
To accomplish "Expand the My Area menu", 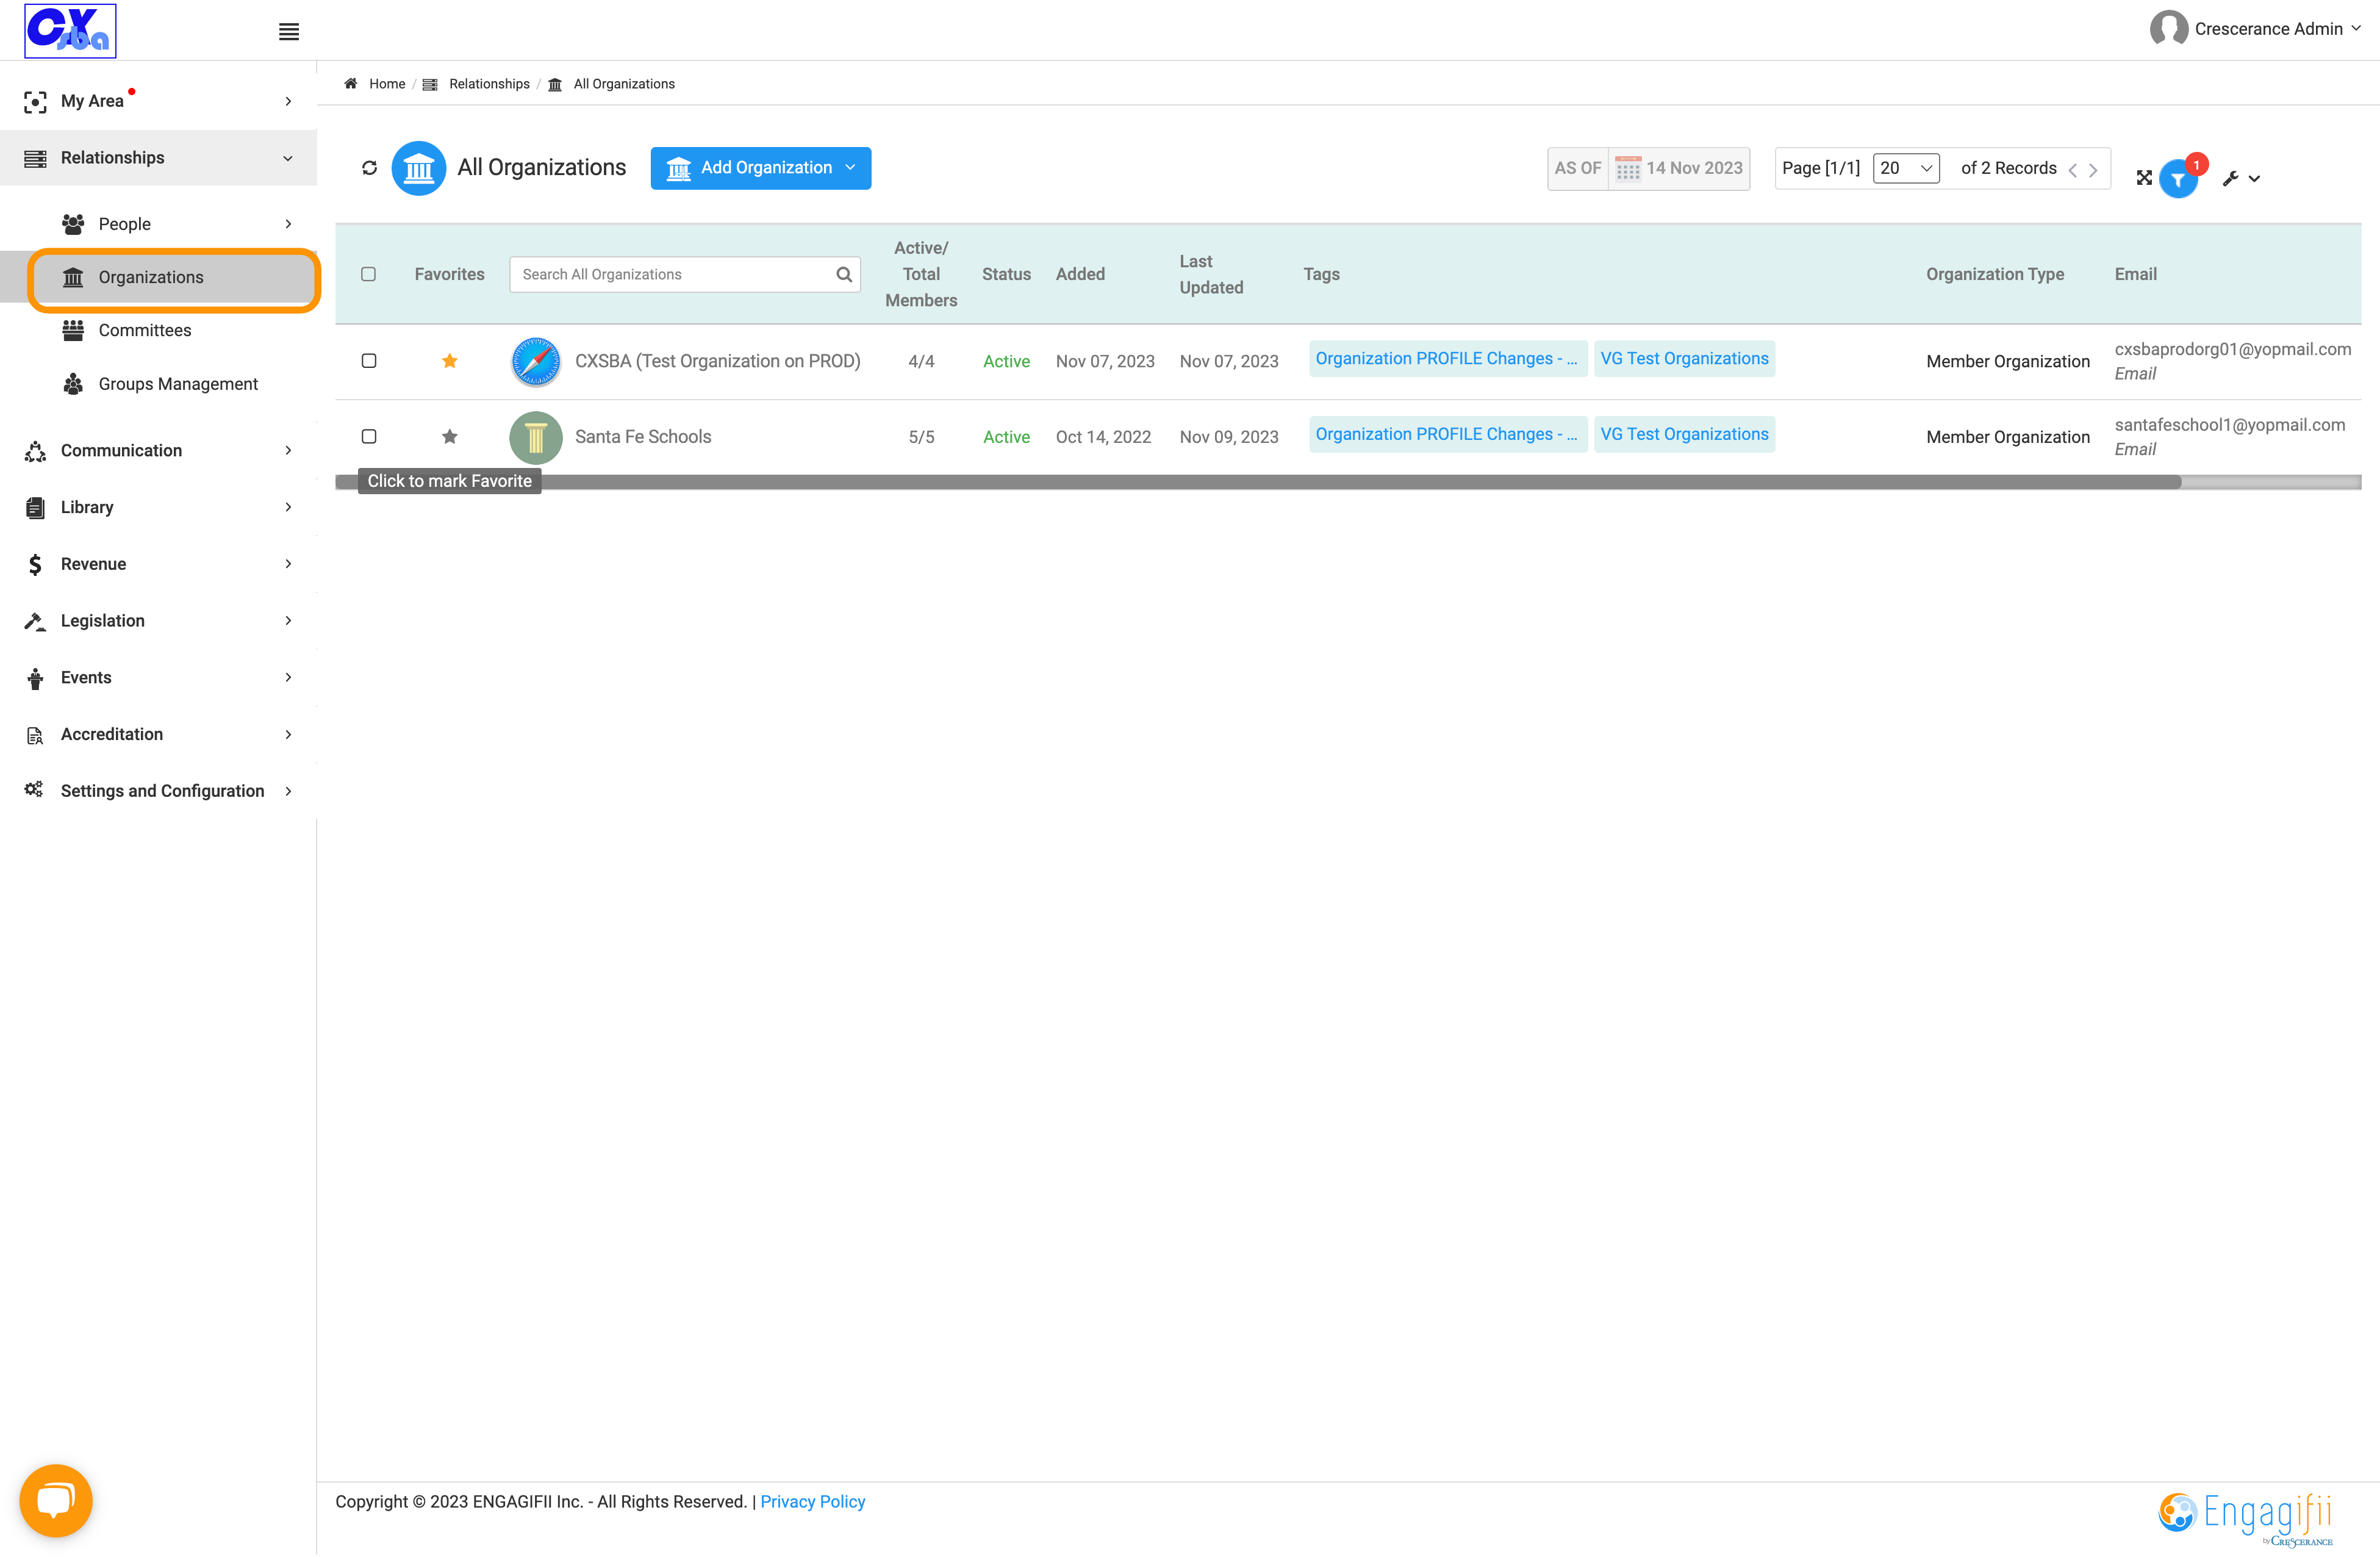I will click(x=159, y=101).
